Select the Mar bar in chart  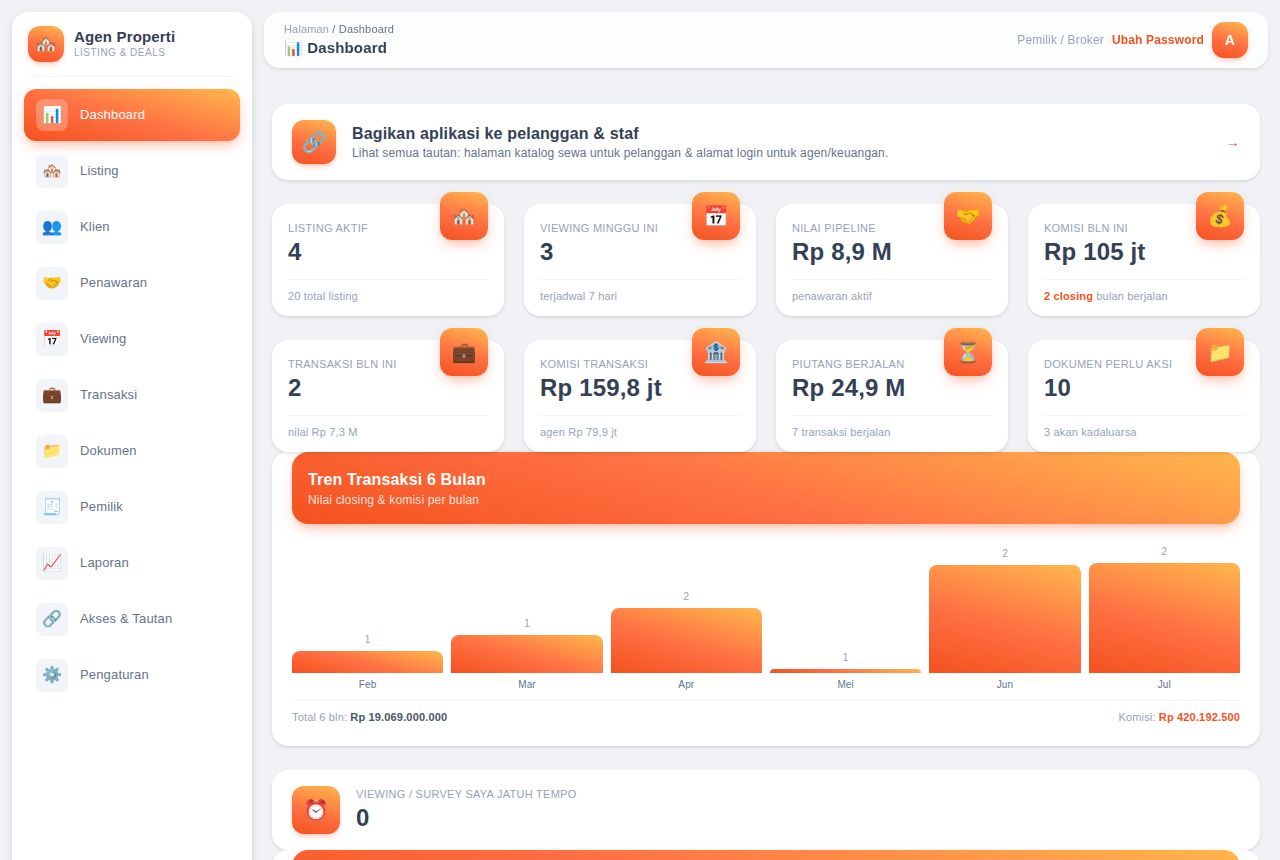point(527,654)
